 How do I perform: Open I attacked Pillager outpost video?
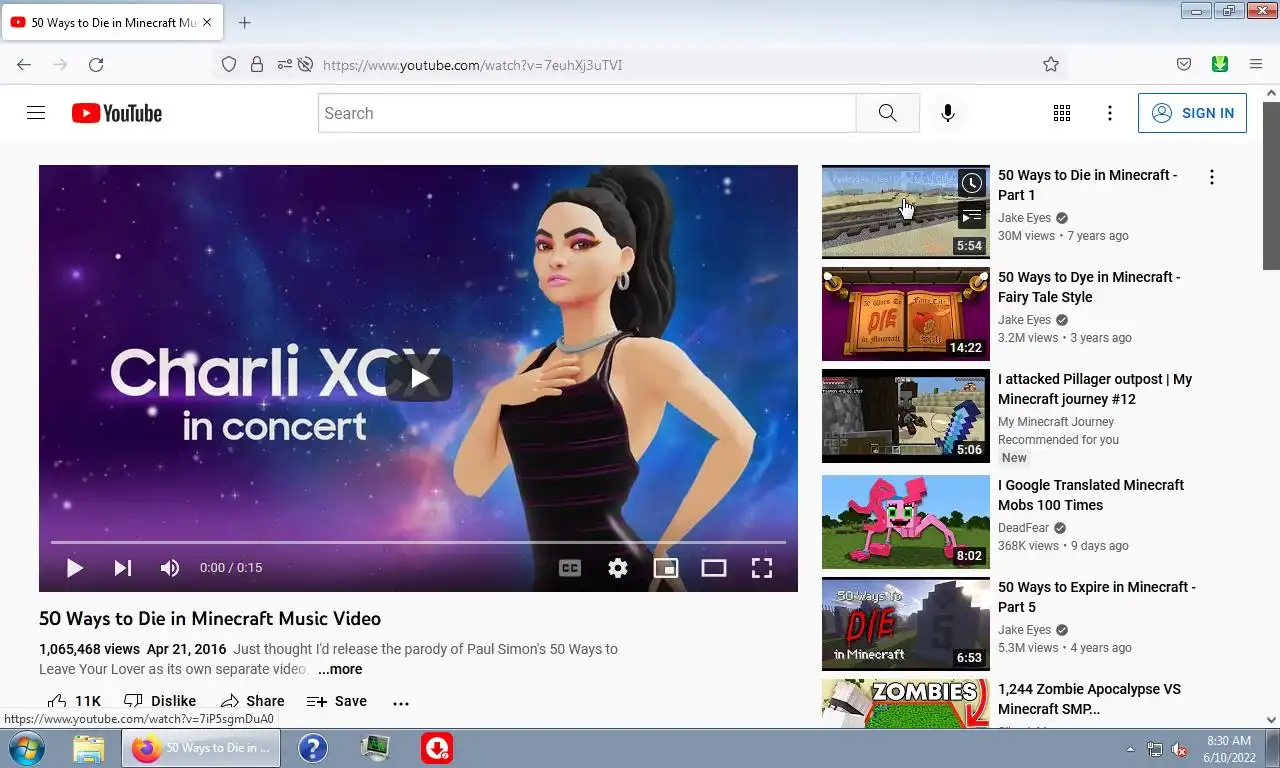[x=1095, y=389]
